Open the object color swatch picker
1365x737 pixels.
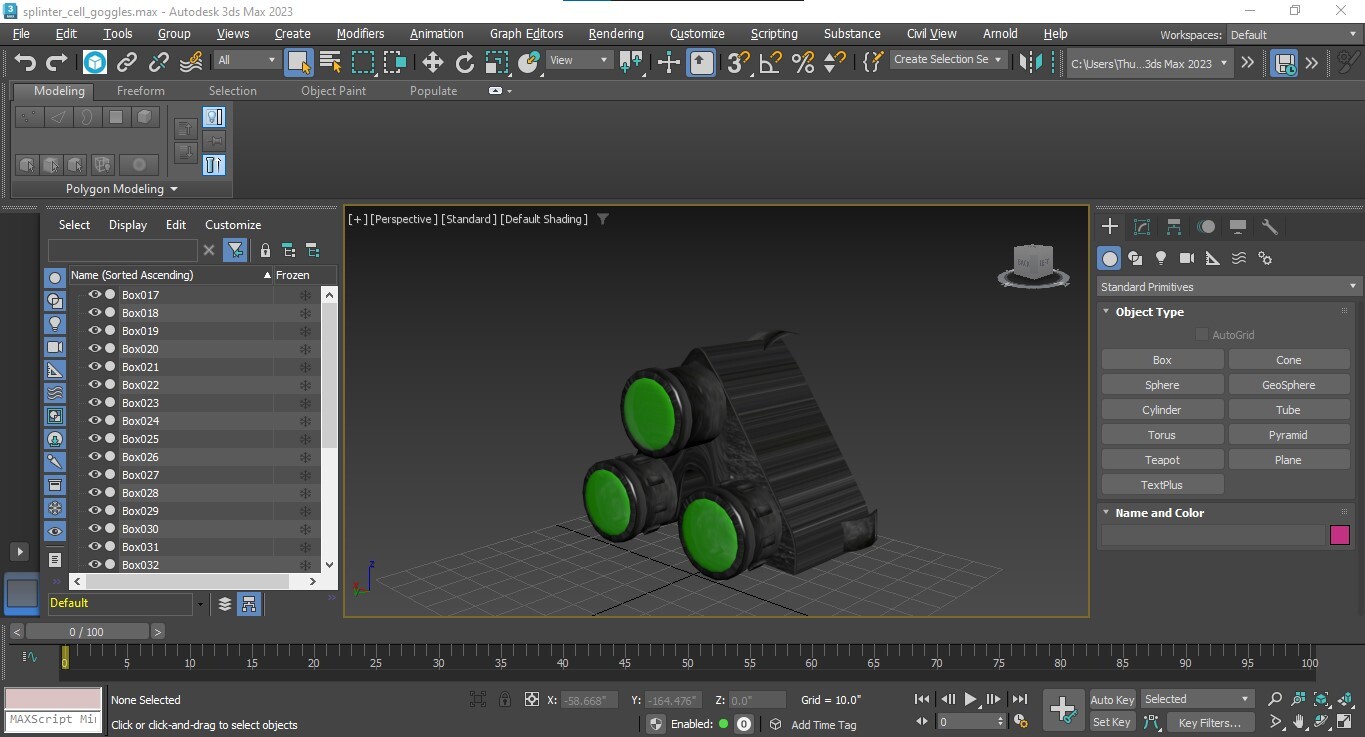coord(1339,535)
